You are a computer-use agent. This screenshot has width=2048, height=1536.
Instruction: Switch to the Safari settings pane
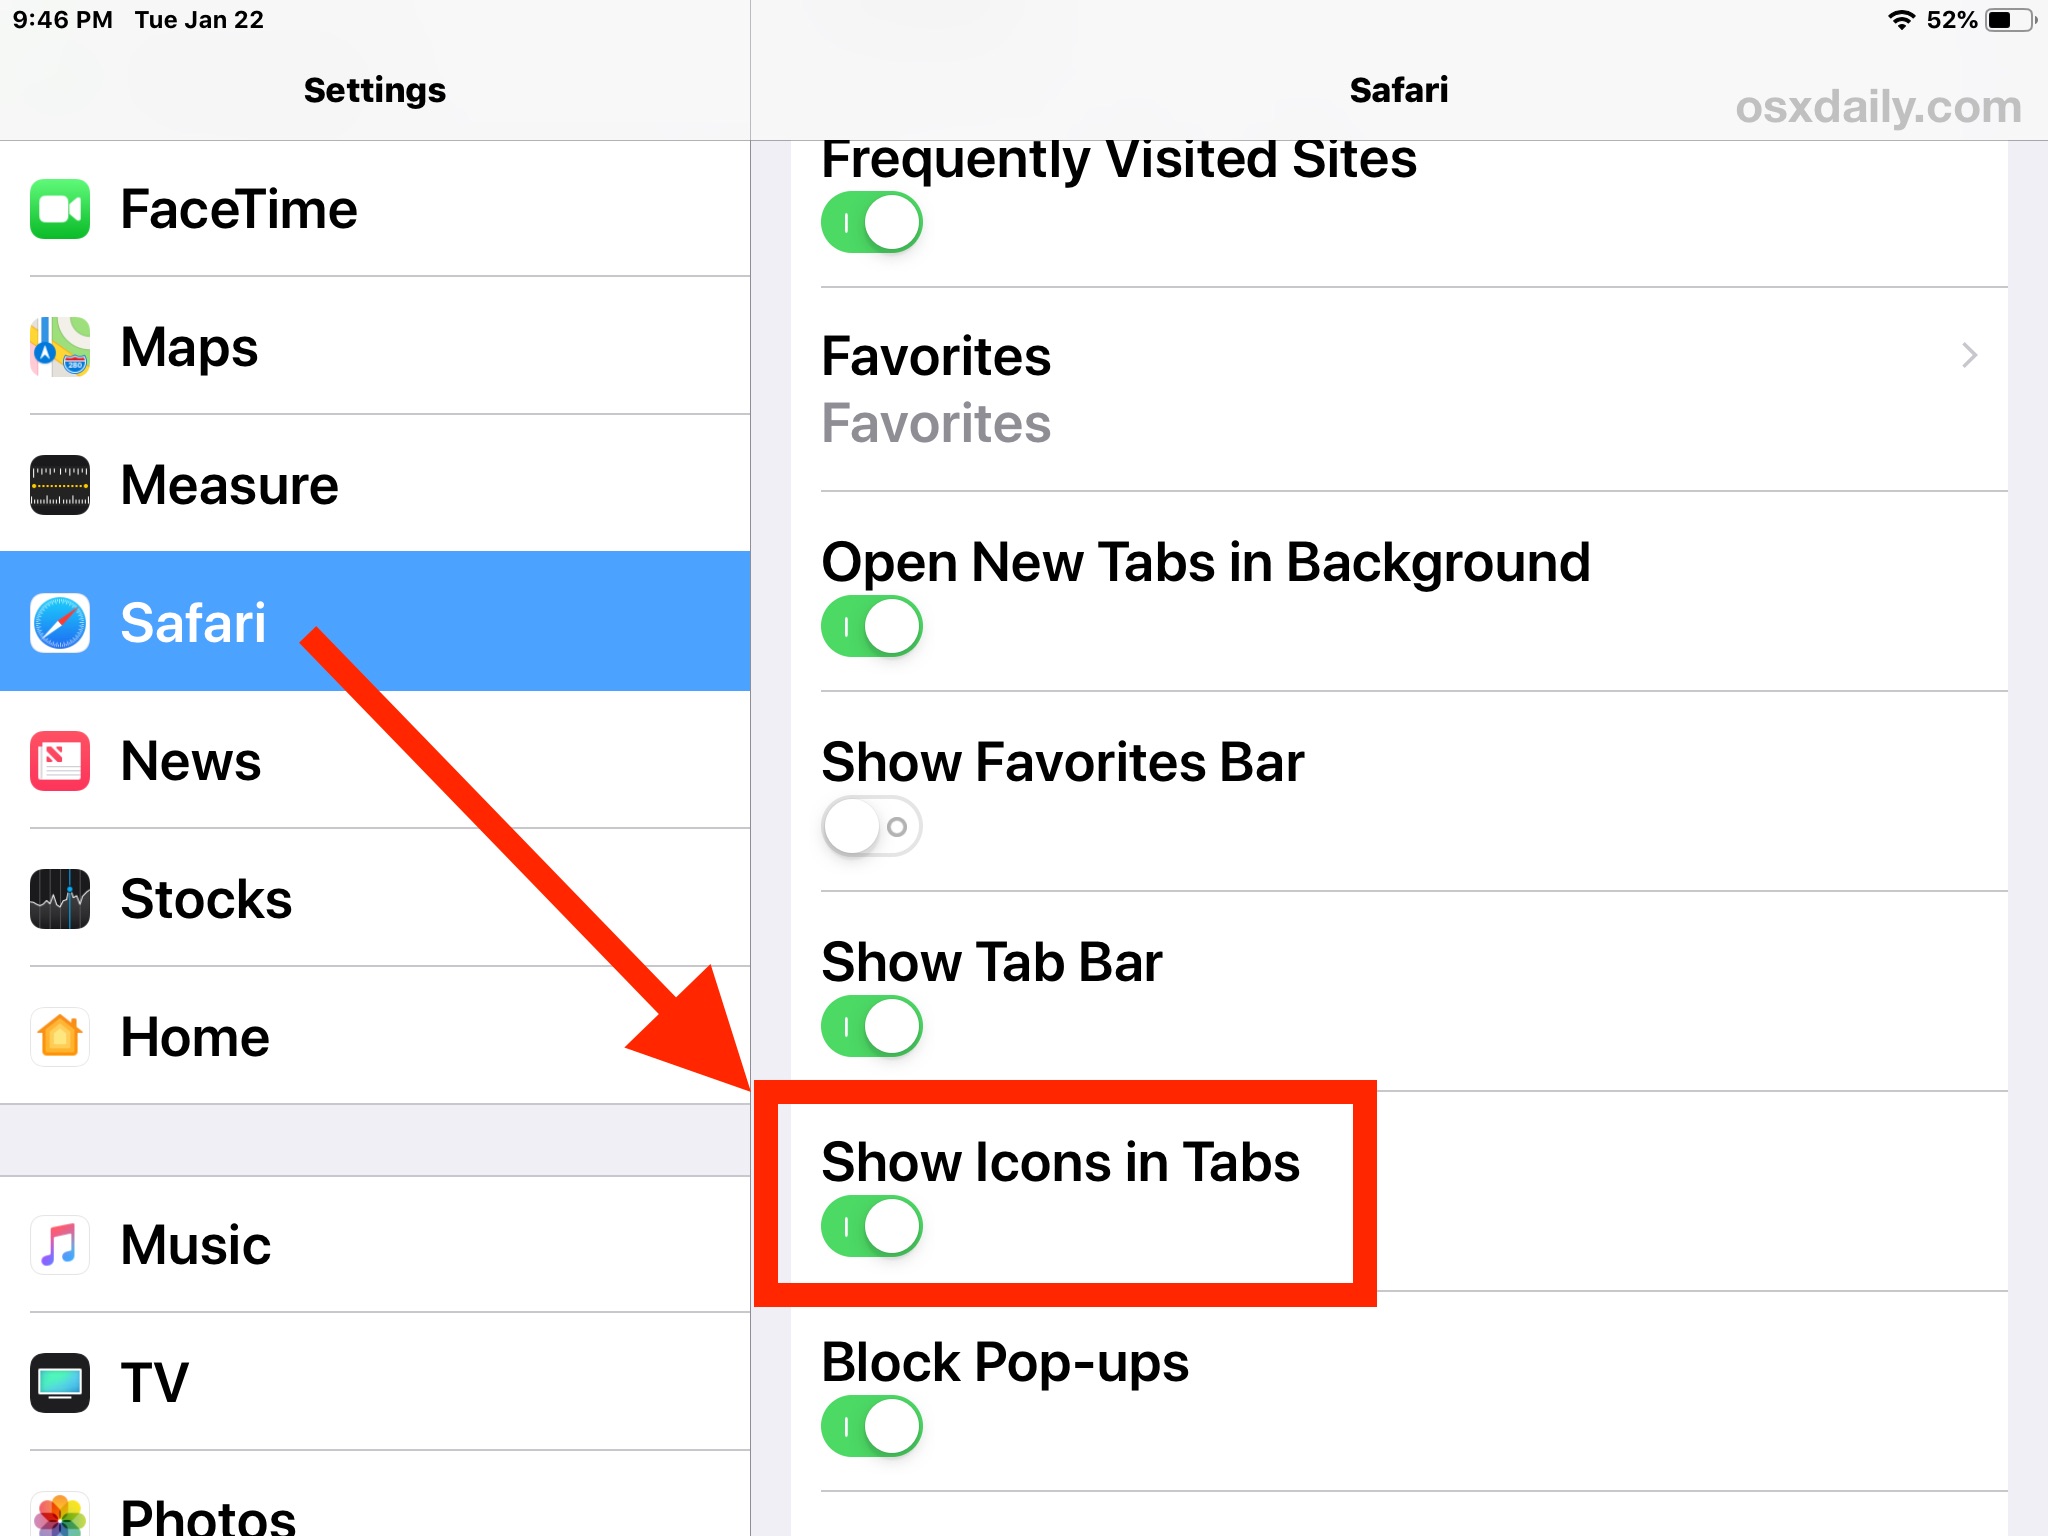pyautogui.click(x=1398, y=89)
